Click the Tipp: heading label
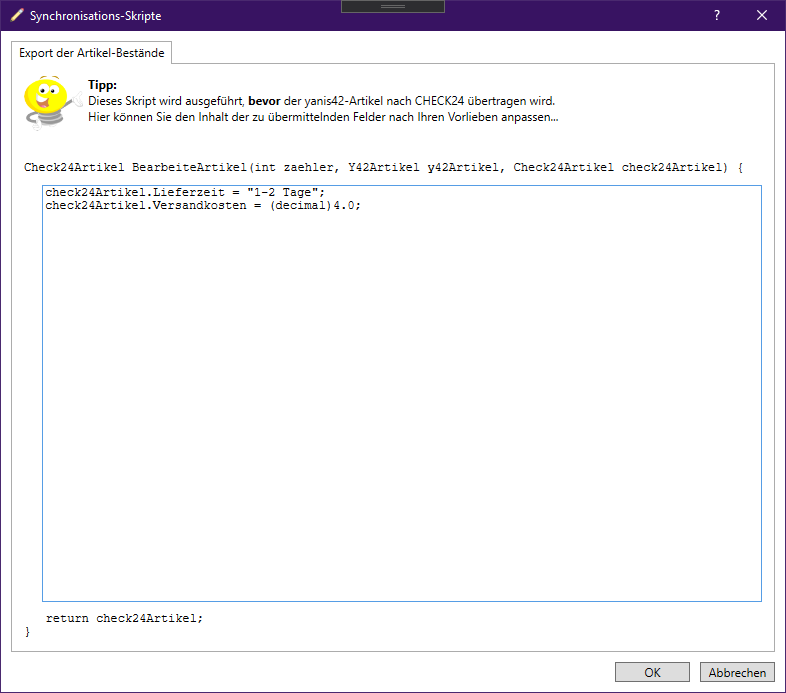Viewport: 786px width, 693px height. pyautogui.click(x=102, y=86)
